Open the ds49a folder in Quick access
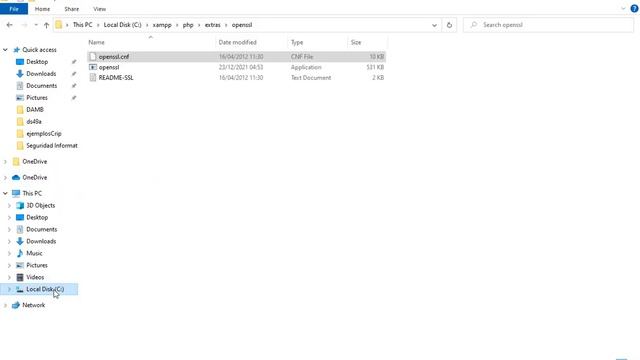This screenshot has height=360, width=640. click(x=34, y=122)
